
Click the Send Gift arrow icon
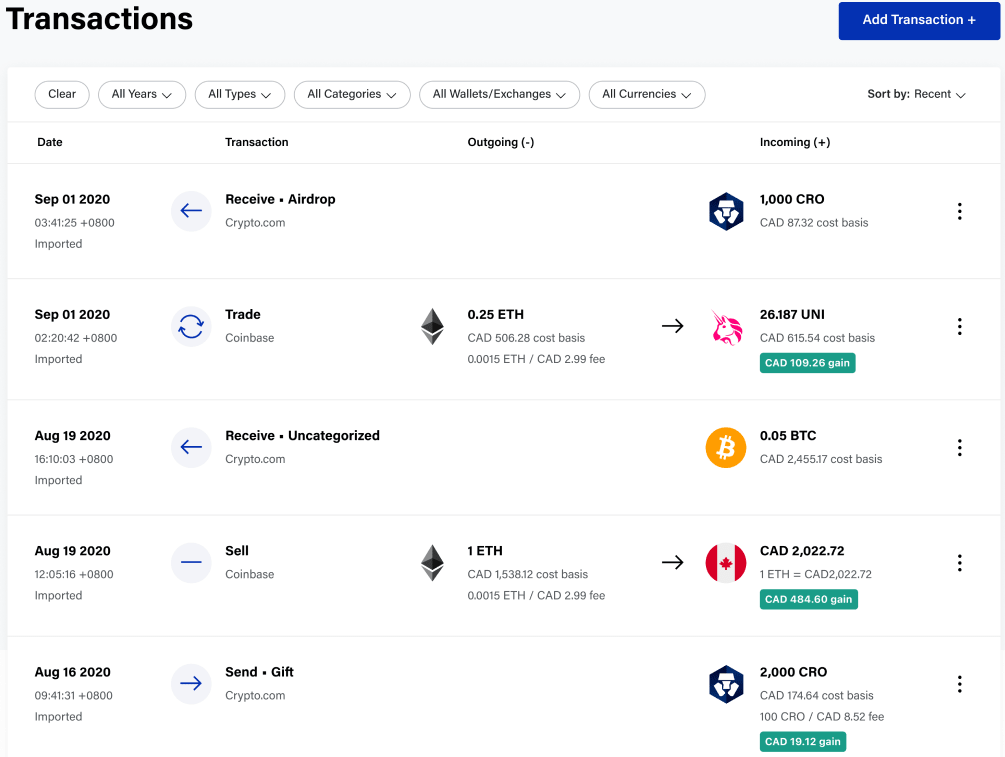pyautogui.click(x=191, y=684)
